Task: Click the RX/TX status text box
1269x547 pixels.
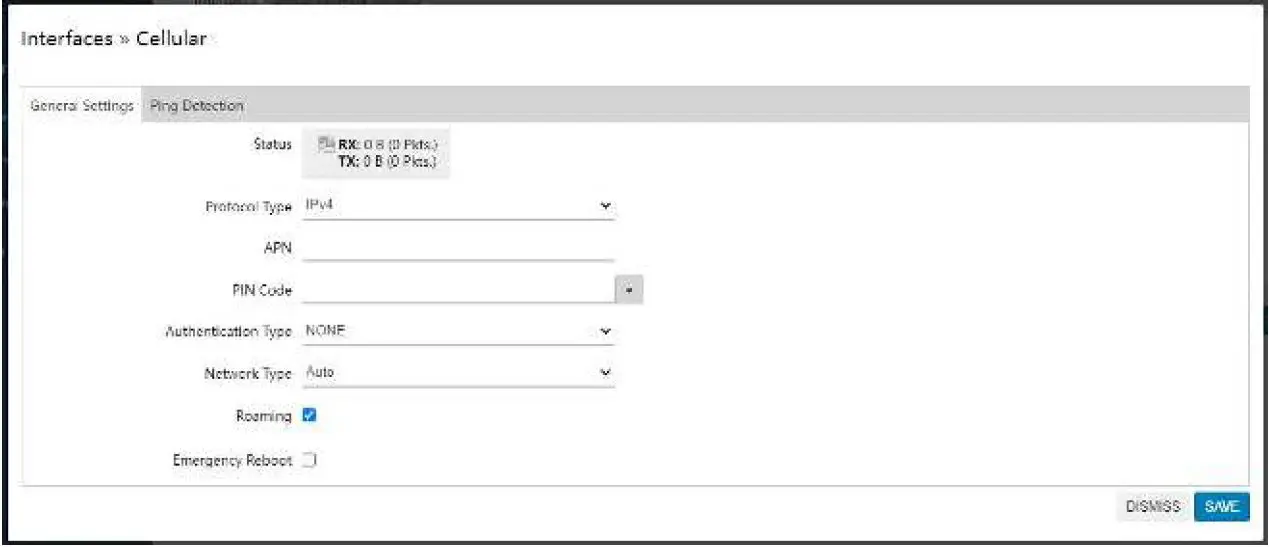Action: click(x=386, y=153)
